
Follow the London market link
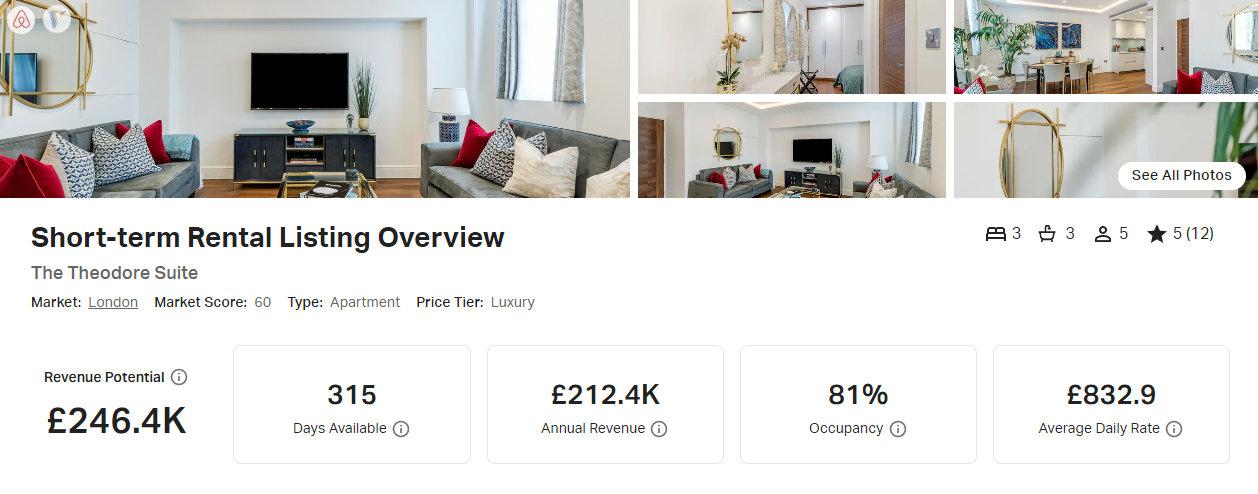(113, 302)
